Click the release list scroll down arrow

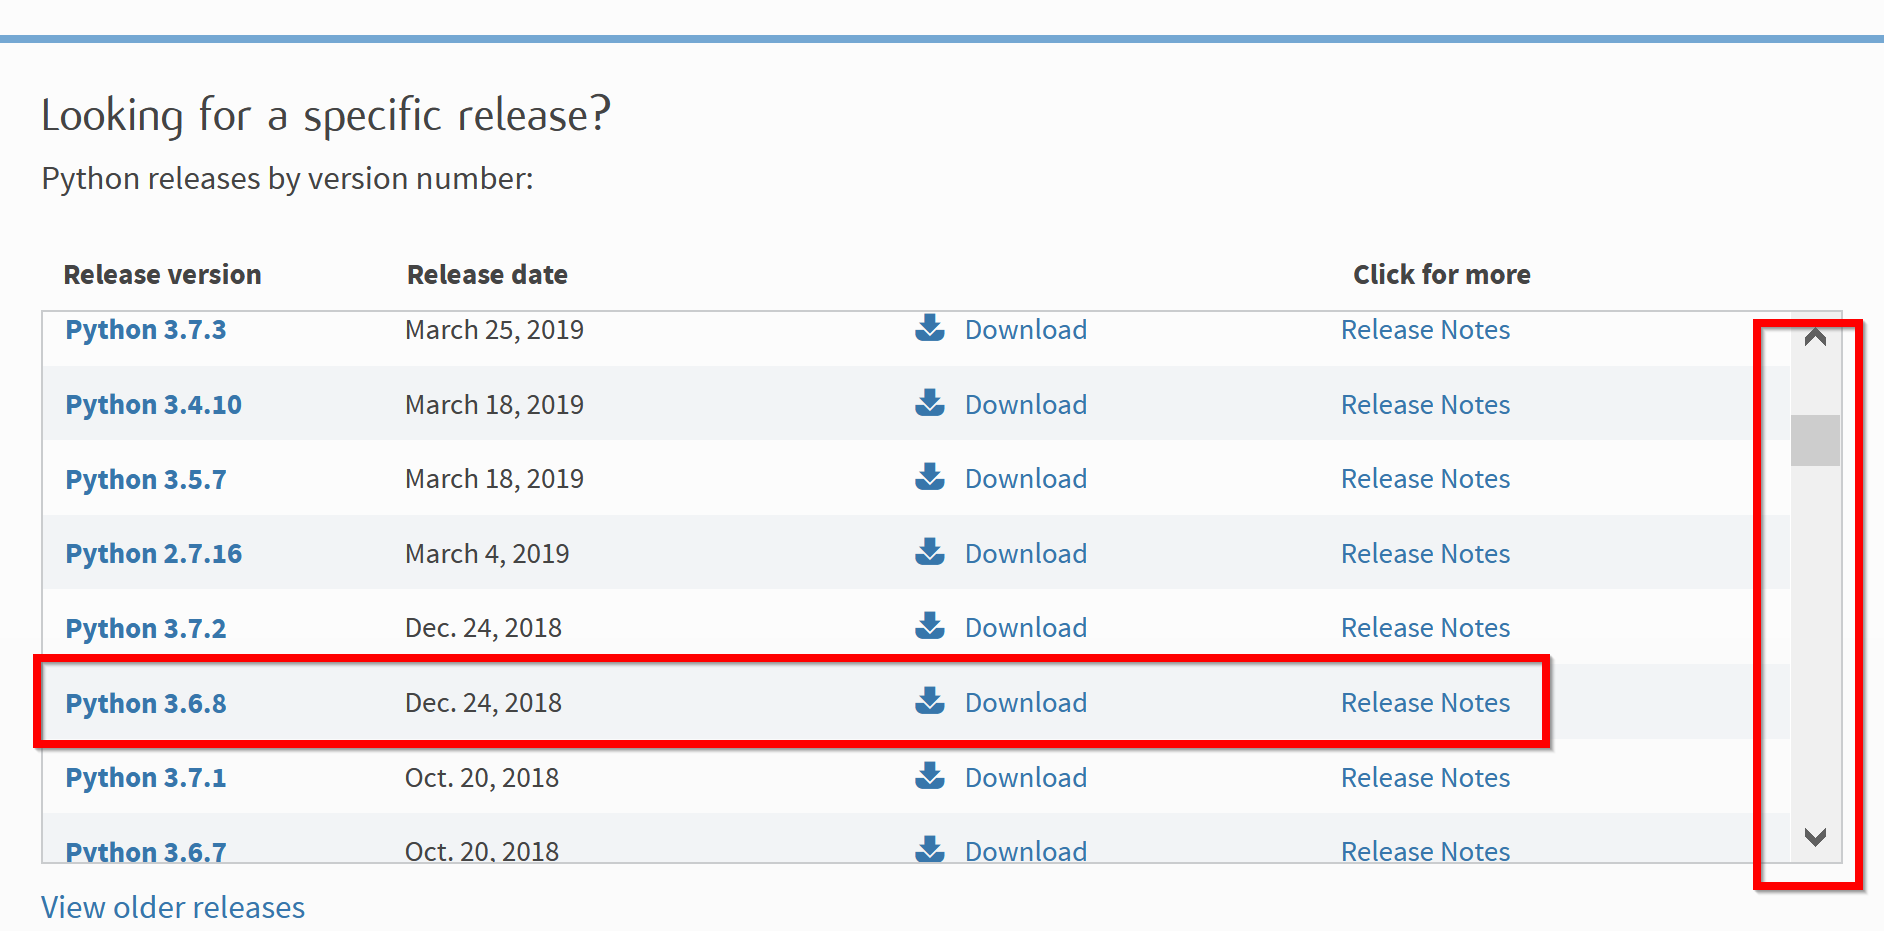coord(1815,836)
